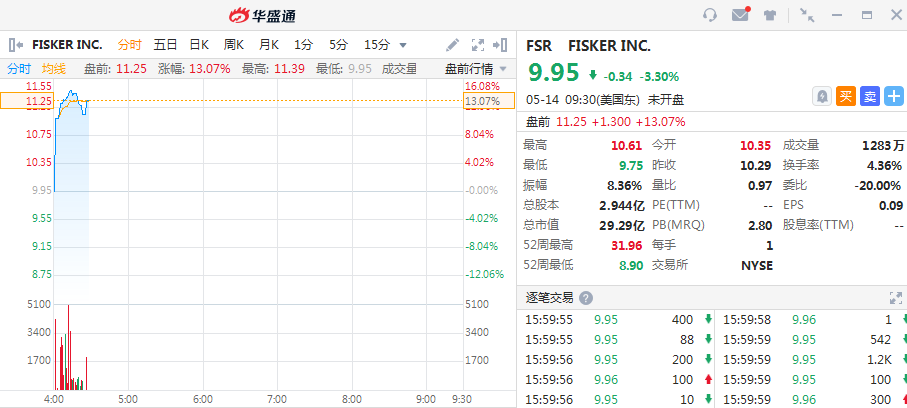Viewport: 907px width, 408px height.
Task: Open the more intervals dropdown after 15分
Action: click(403, 45)
